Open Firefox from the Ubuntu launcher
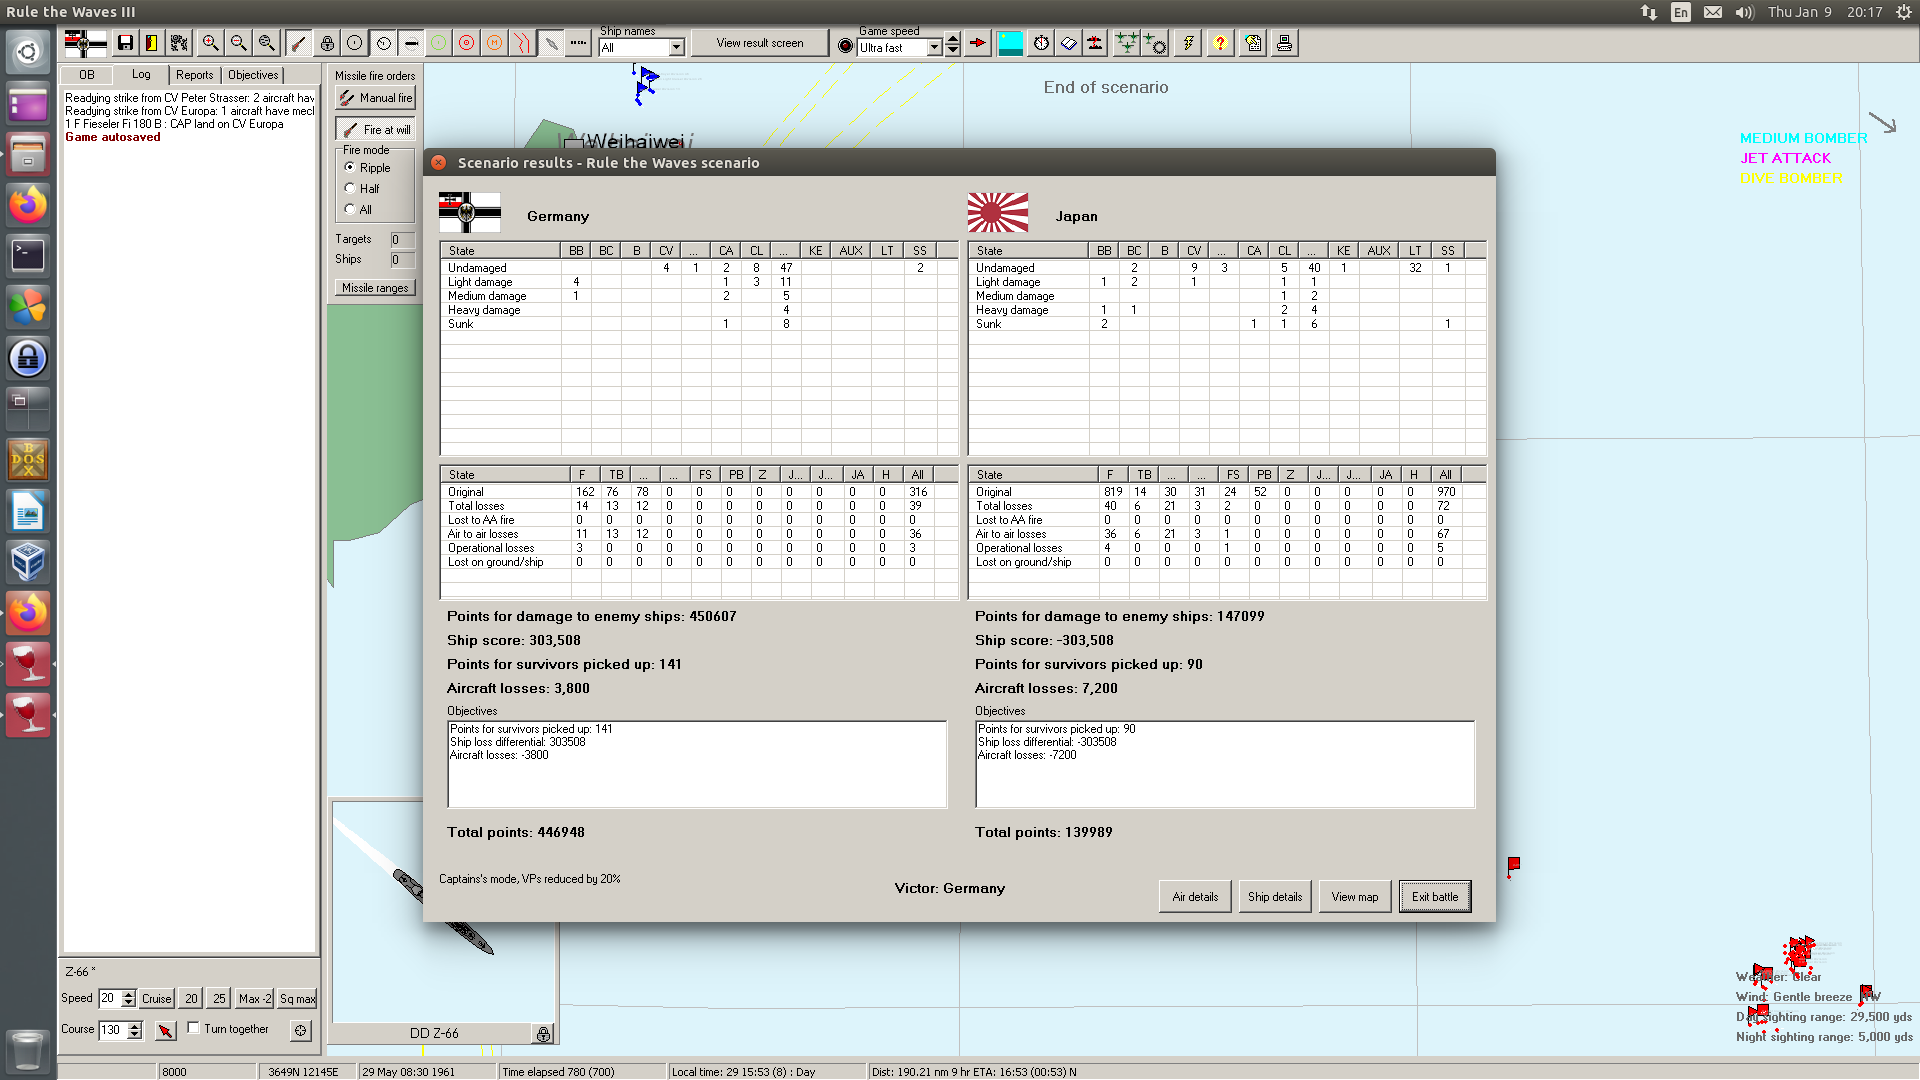 28,205
